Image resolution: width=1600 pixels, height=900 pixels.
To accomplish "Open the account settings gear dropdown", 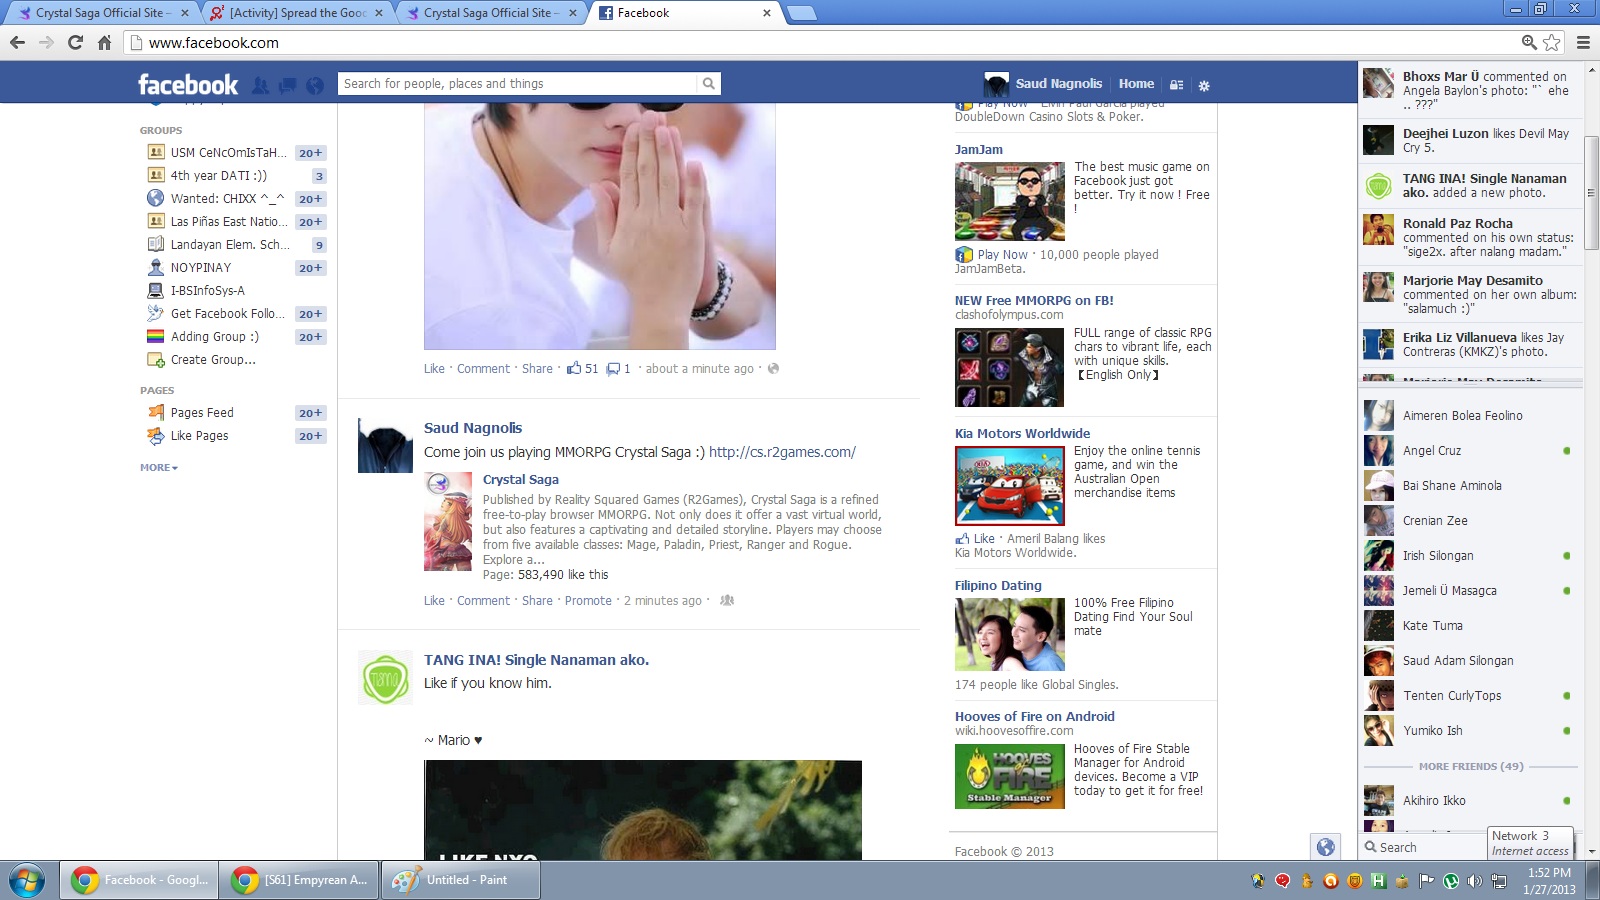I will pyautogui.click(x=1204, y=85).
